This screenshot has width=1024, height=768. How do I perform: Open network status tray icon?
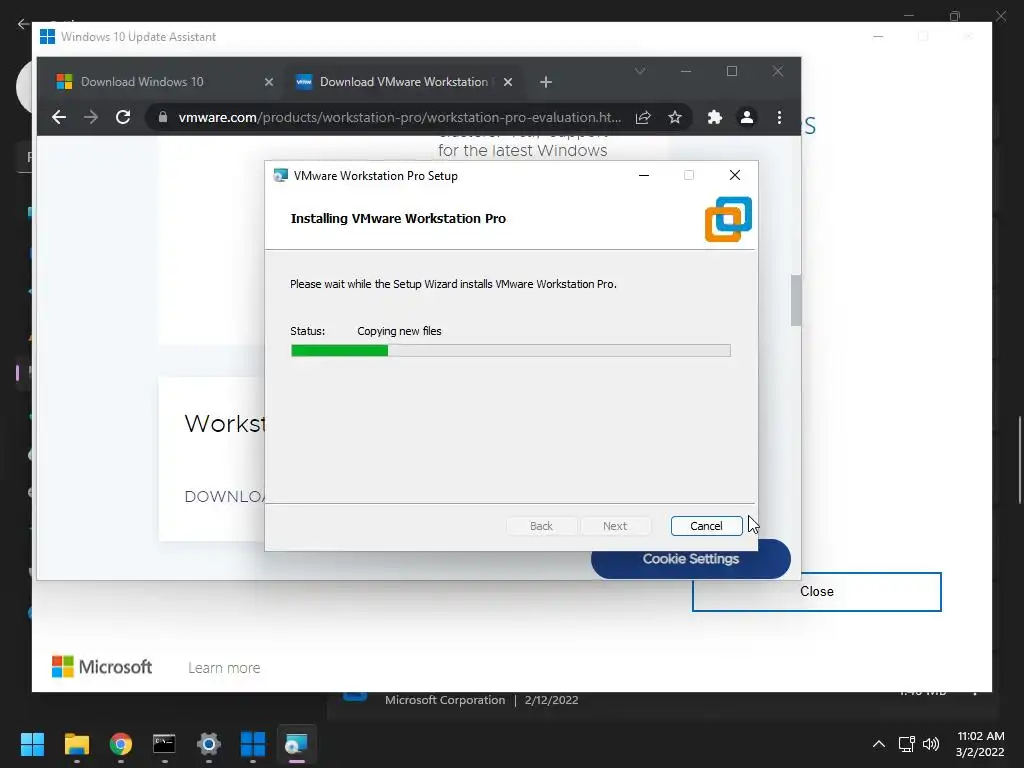[x=906, y=744]
